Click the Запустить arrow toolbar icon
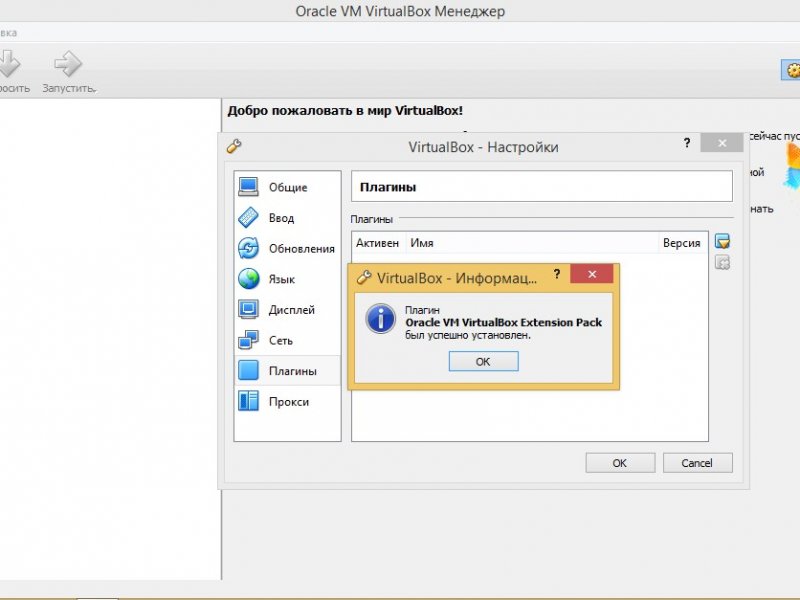800x600 pixels. click(x=68, y=64)
